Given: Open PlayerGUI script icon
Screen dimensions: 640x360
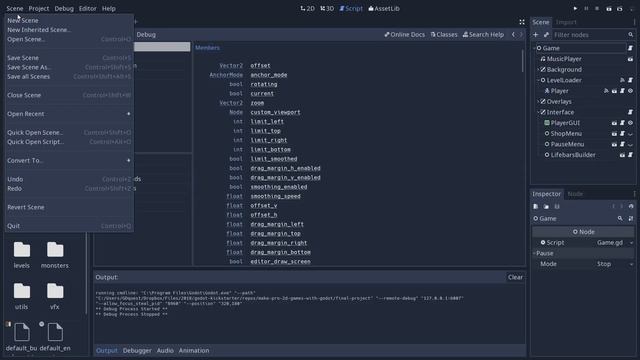Looking at the screenshot, I should [622, 122].
